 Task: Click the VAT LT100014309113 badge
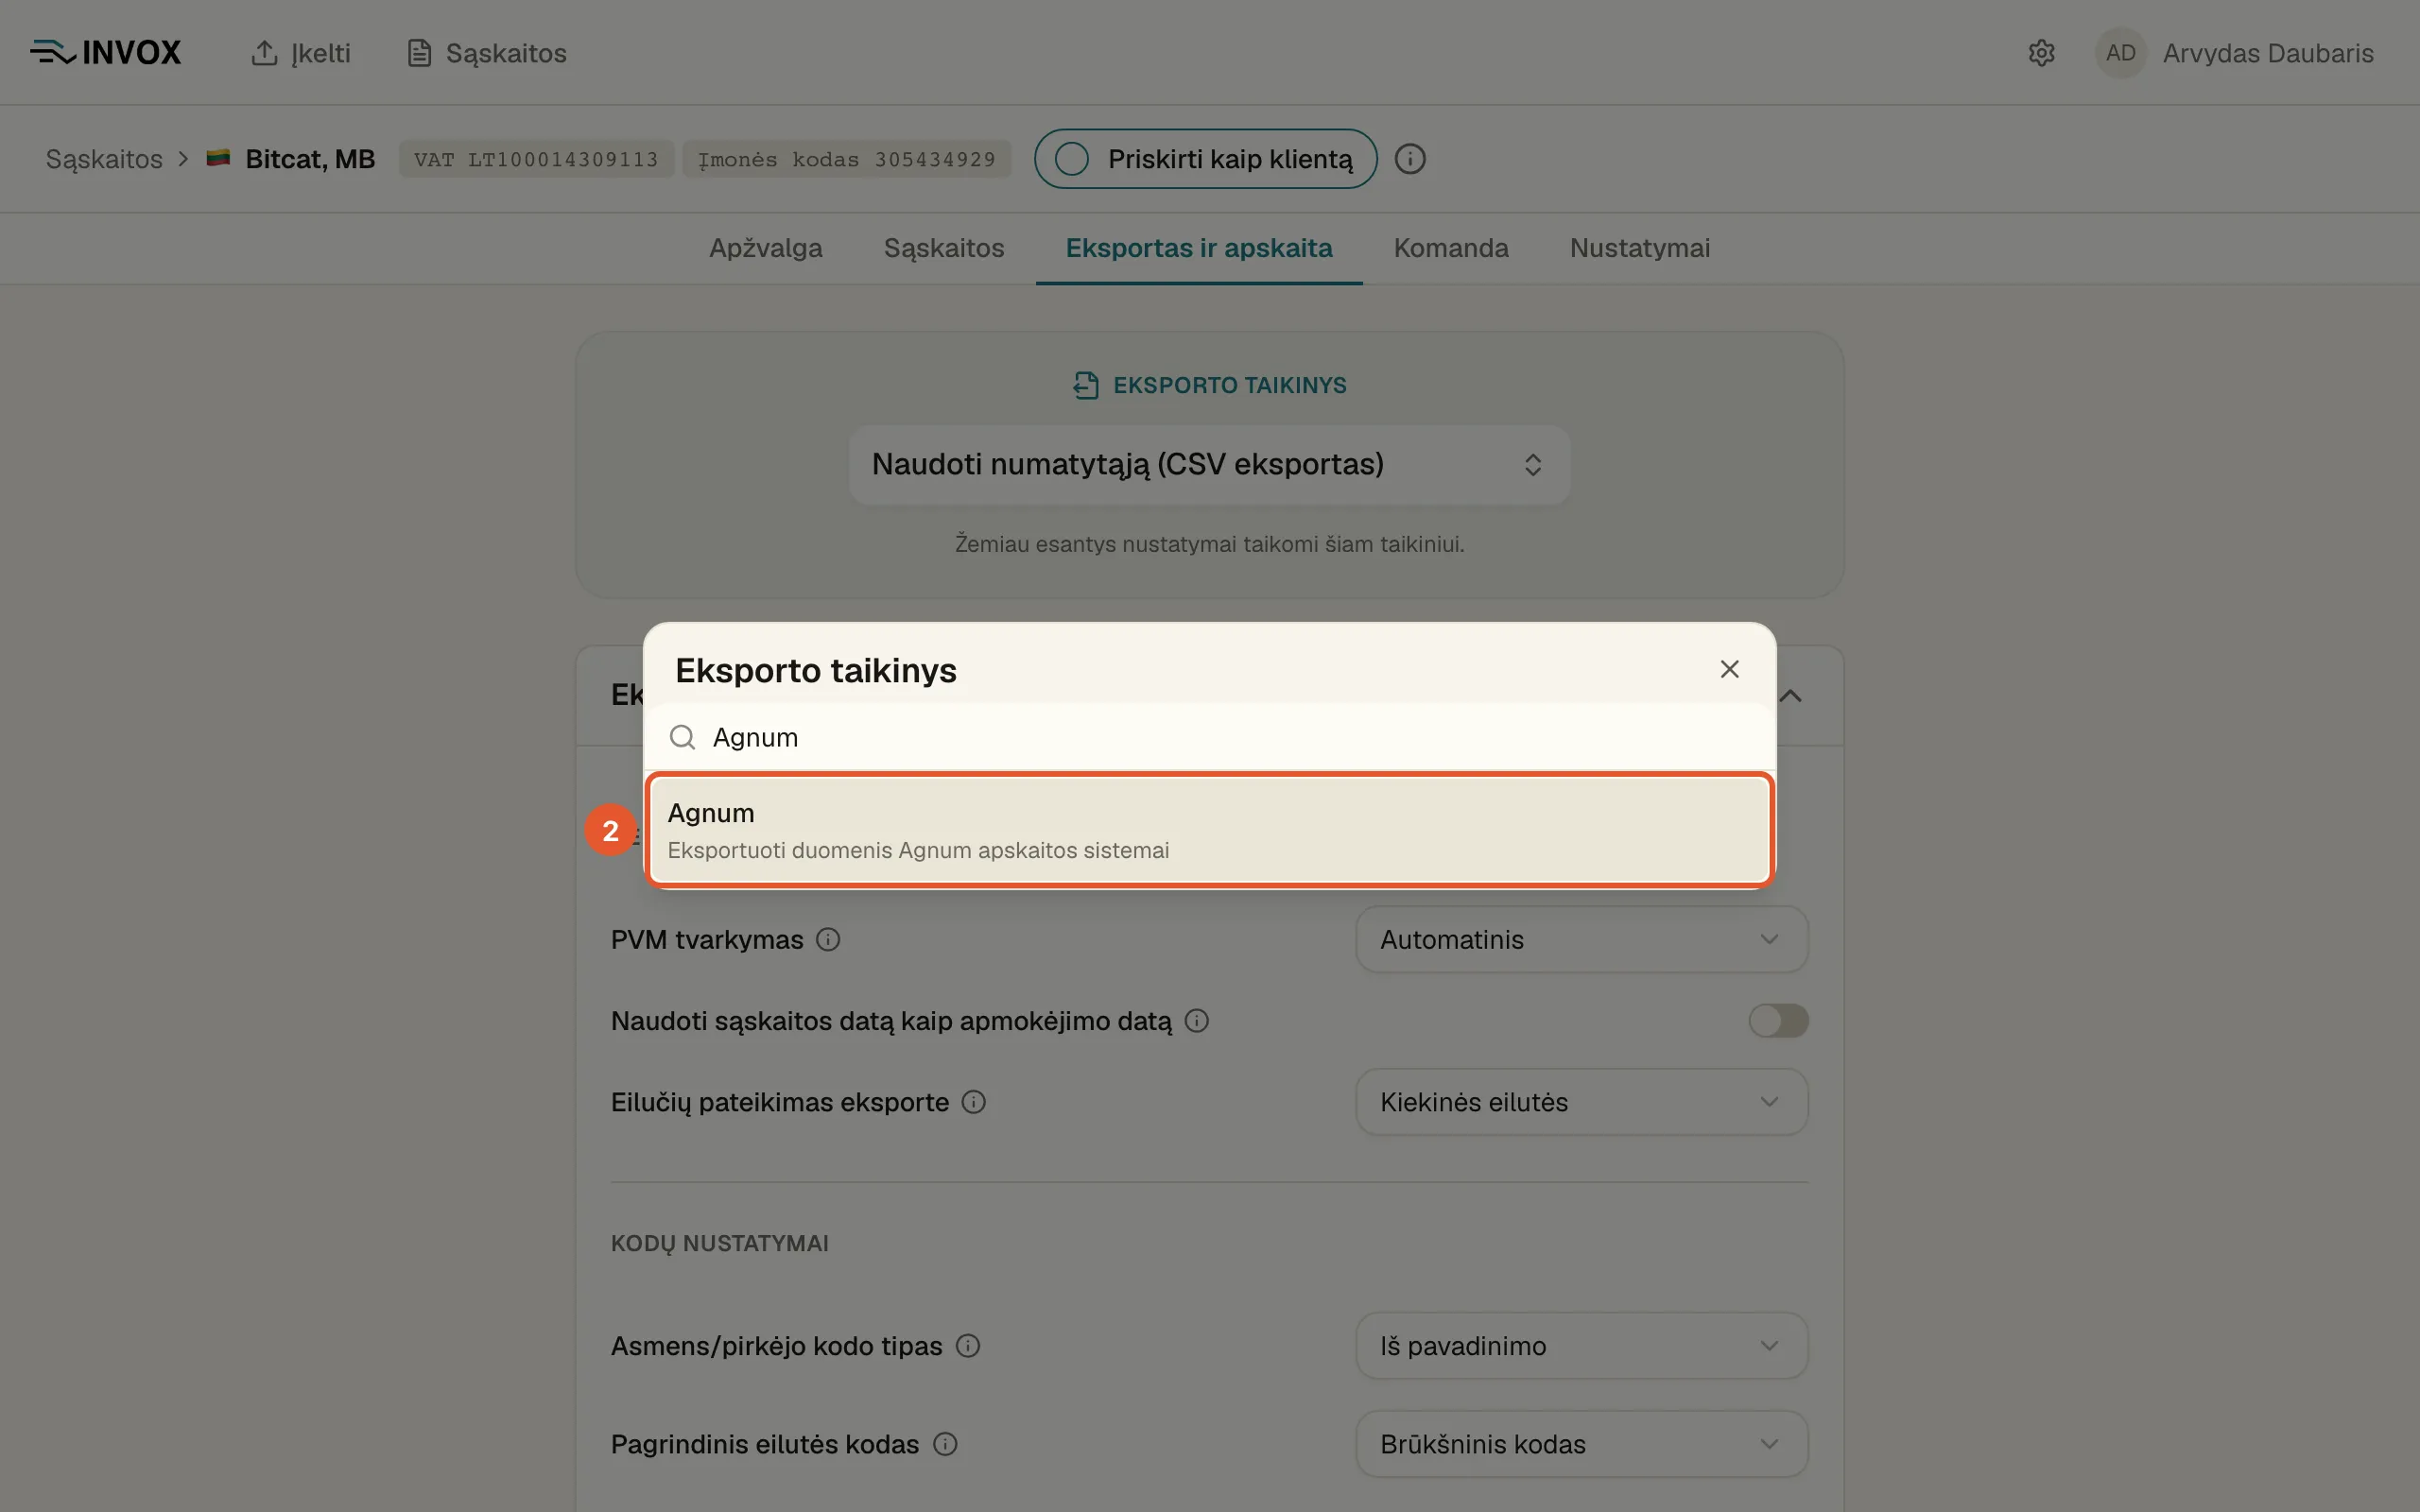[x=536, y=159]
